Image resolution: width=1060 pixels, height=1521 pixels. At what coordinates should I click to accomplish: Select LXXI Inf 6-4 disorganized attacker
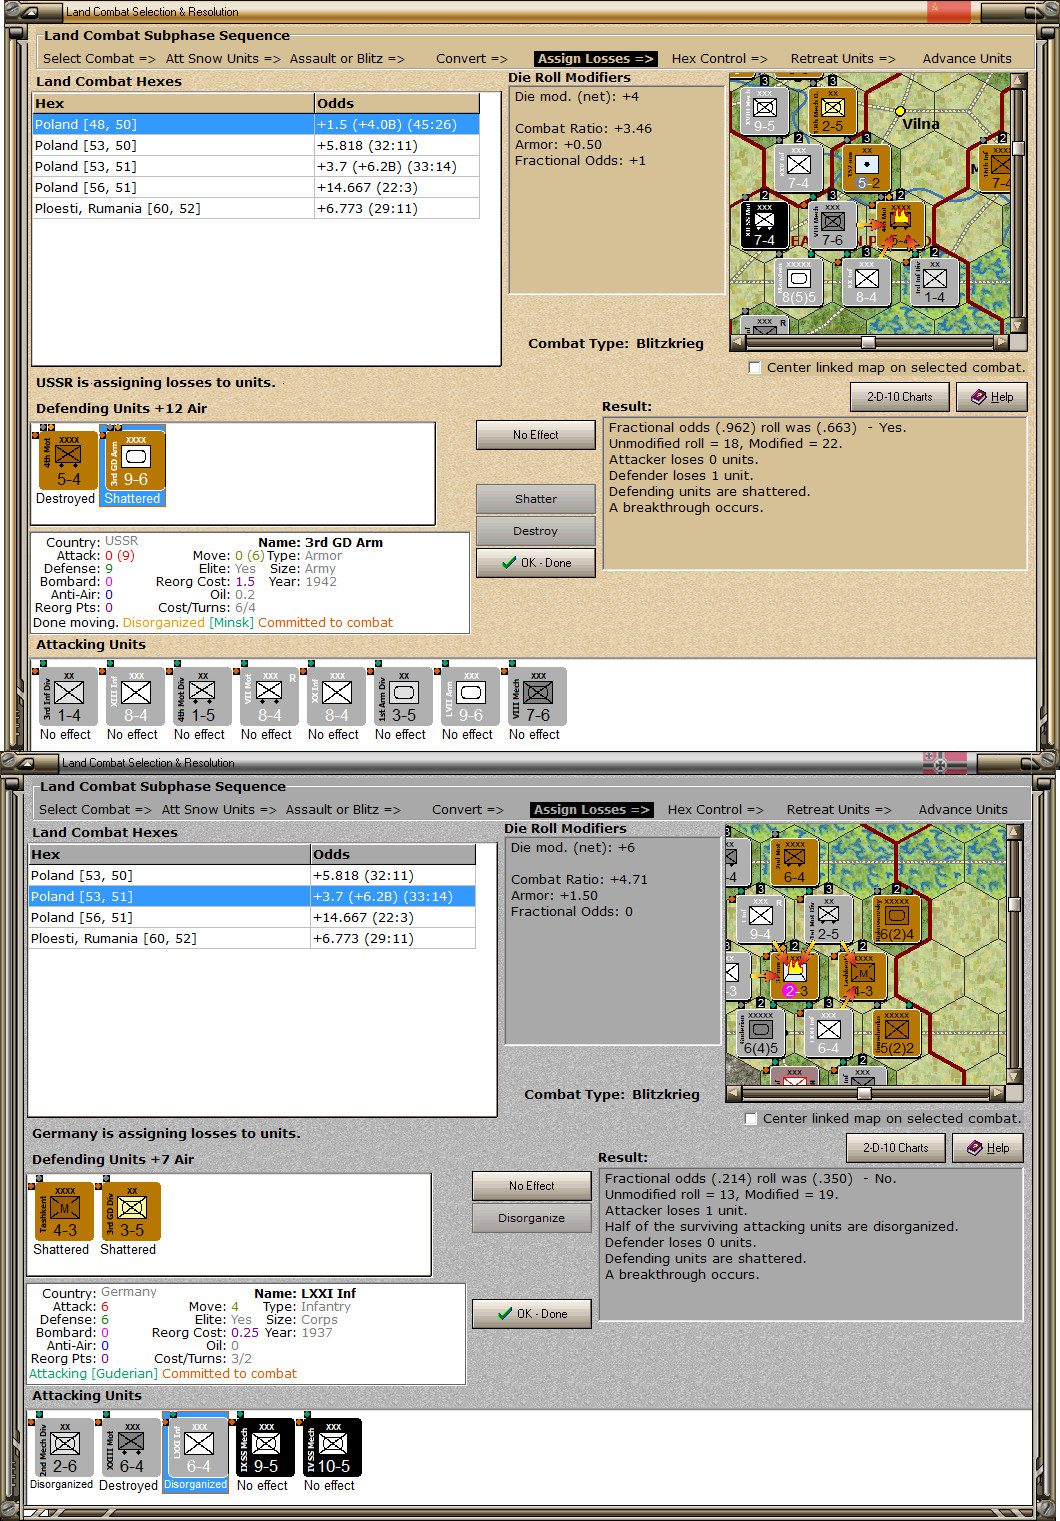click(x=196, y=1447)
